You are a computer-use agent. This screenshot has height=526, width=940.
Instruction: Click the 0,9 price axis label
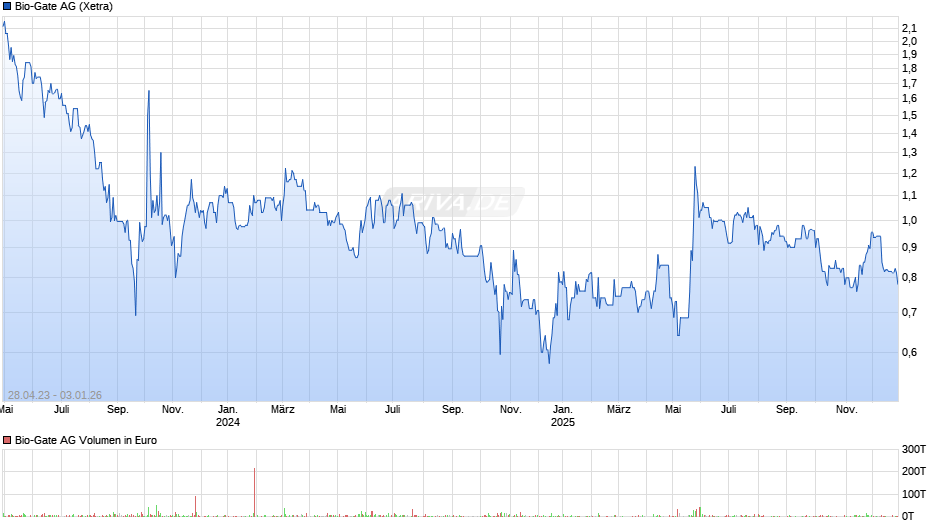(909, 247)
